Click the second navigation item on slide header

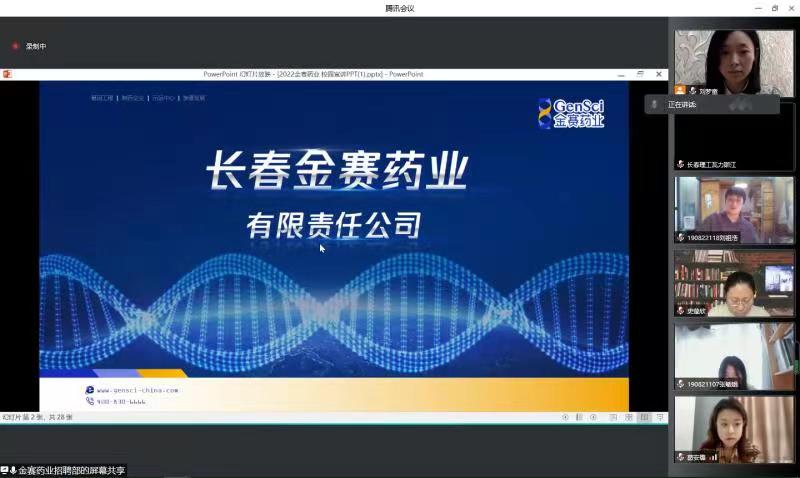pos(133,98)
